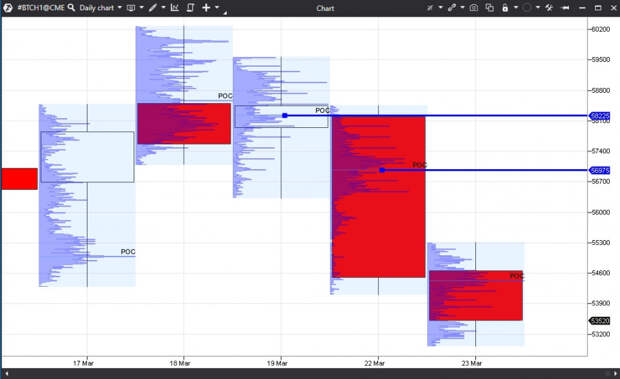Click the circular refresh icon
Viewport: 620px width, 379px height.
click(527, 8)
